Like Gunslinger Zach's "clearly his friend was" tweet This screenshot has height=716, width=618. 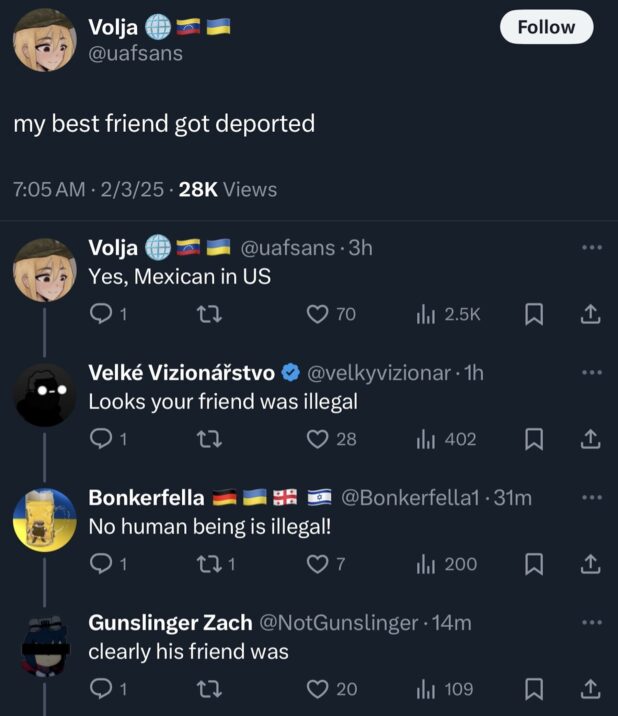[318, 689]
